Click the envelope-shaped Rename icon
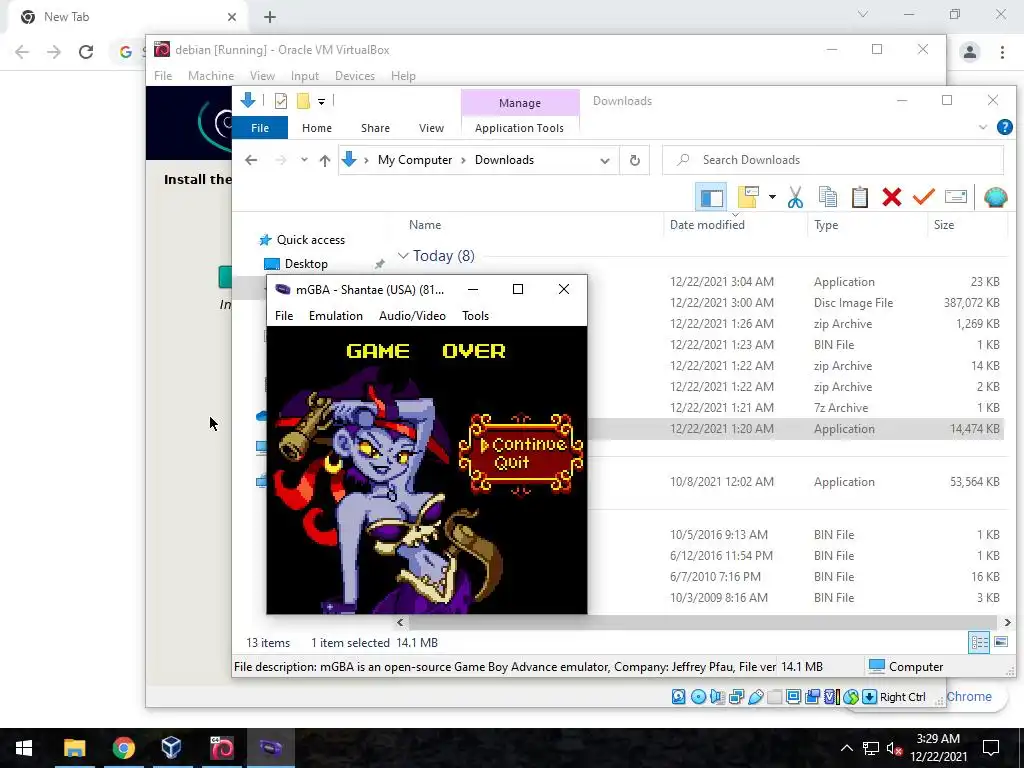1024x768 pixels. tap(955, 197)
